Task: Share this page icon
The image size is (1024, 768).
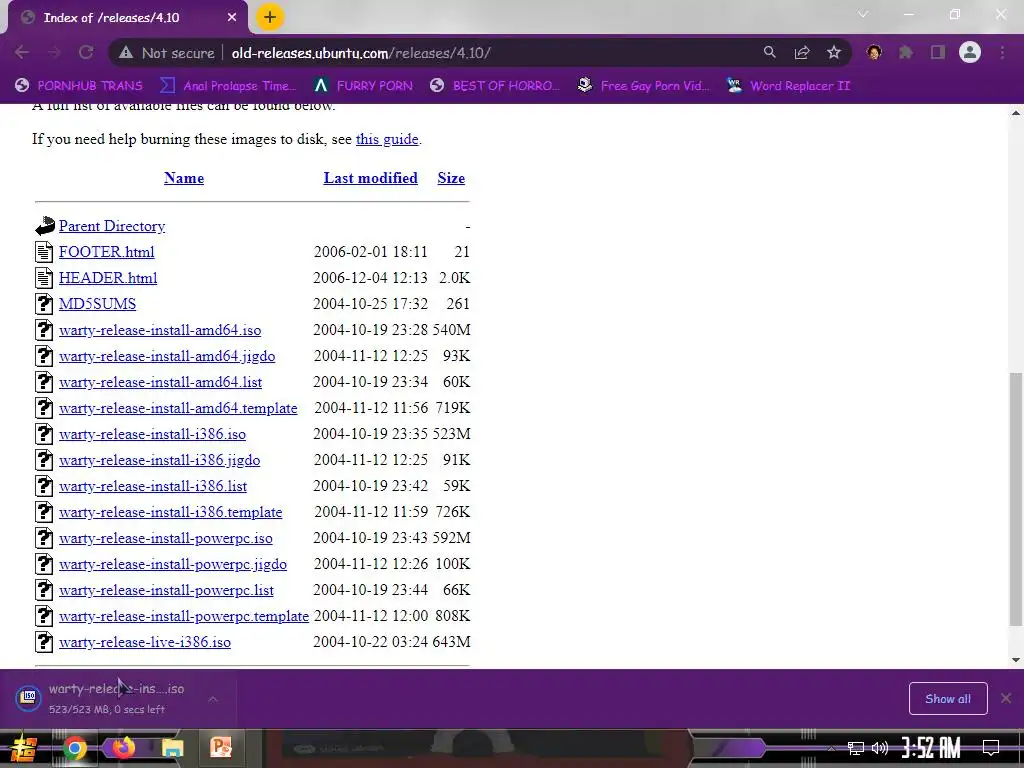Action: point(802,53)
